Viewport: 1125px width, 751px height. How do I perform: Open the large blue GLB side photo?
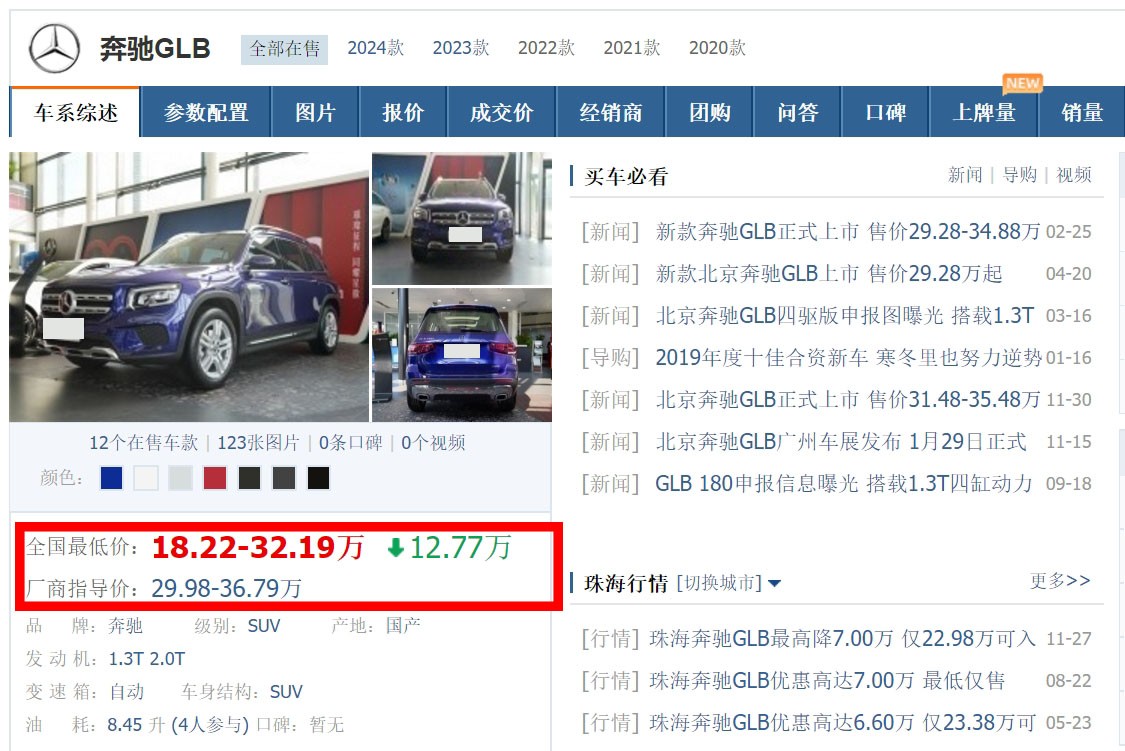[189, 286]
